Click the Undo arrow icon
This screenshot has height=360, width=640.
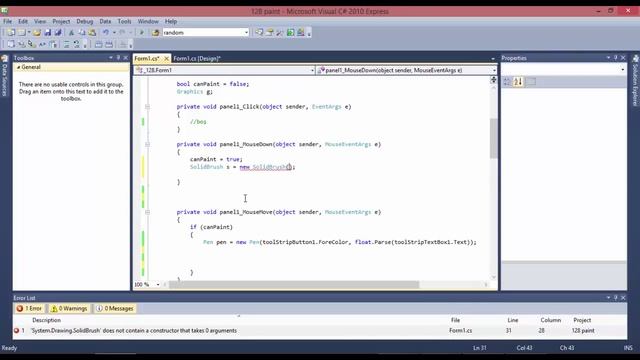(106, 33)
